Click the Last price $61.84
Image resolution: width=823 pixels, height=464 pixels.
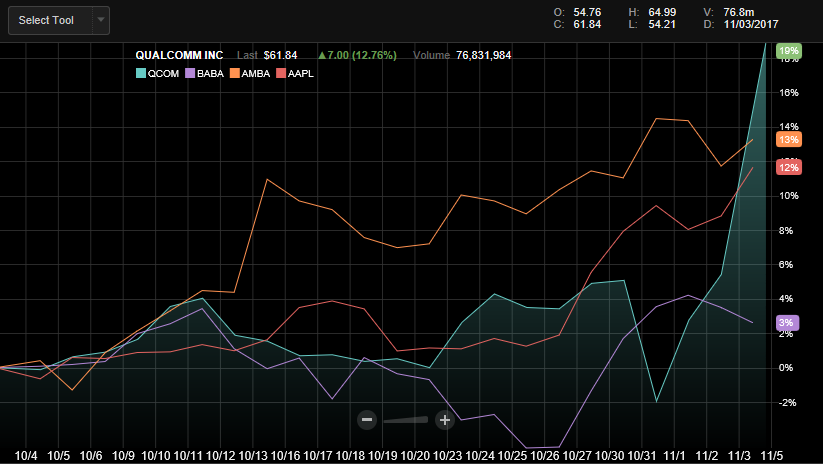click(x=280, y=55)
